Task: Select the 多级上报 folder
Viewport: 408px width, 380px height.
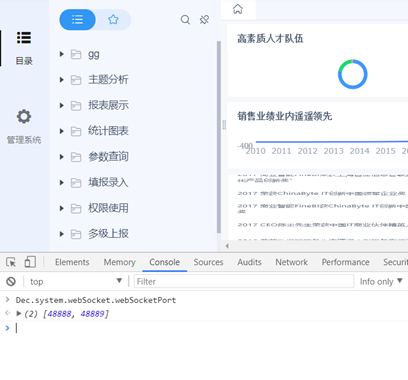Action: [x=108, y=234]
